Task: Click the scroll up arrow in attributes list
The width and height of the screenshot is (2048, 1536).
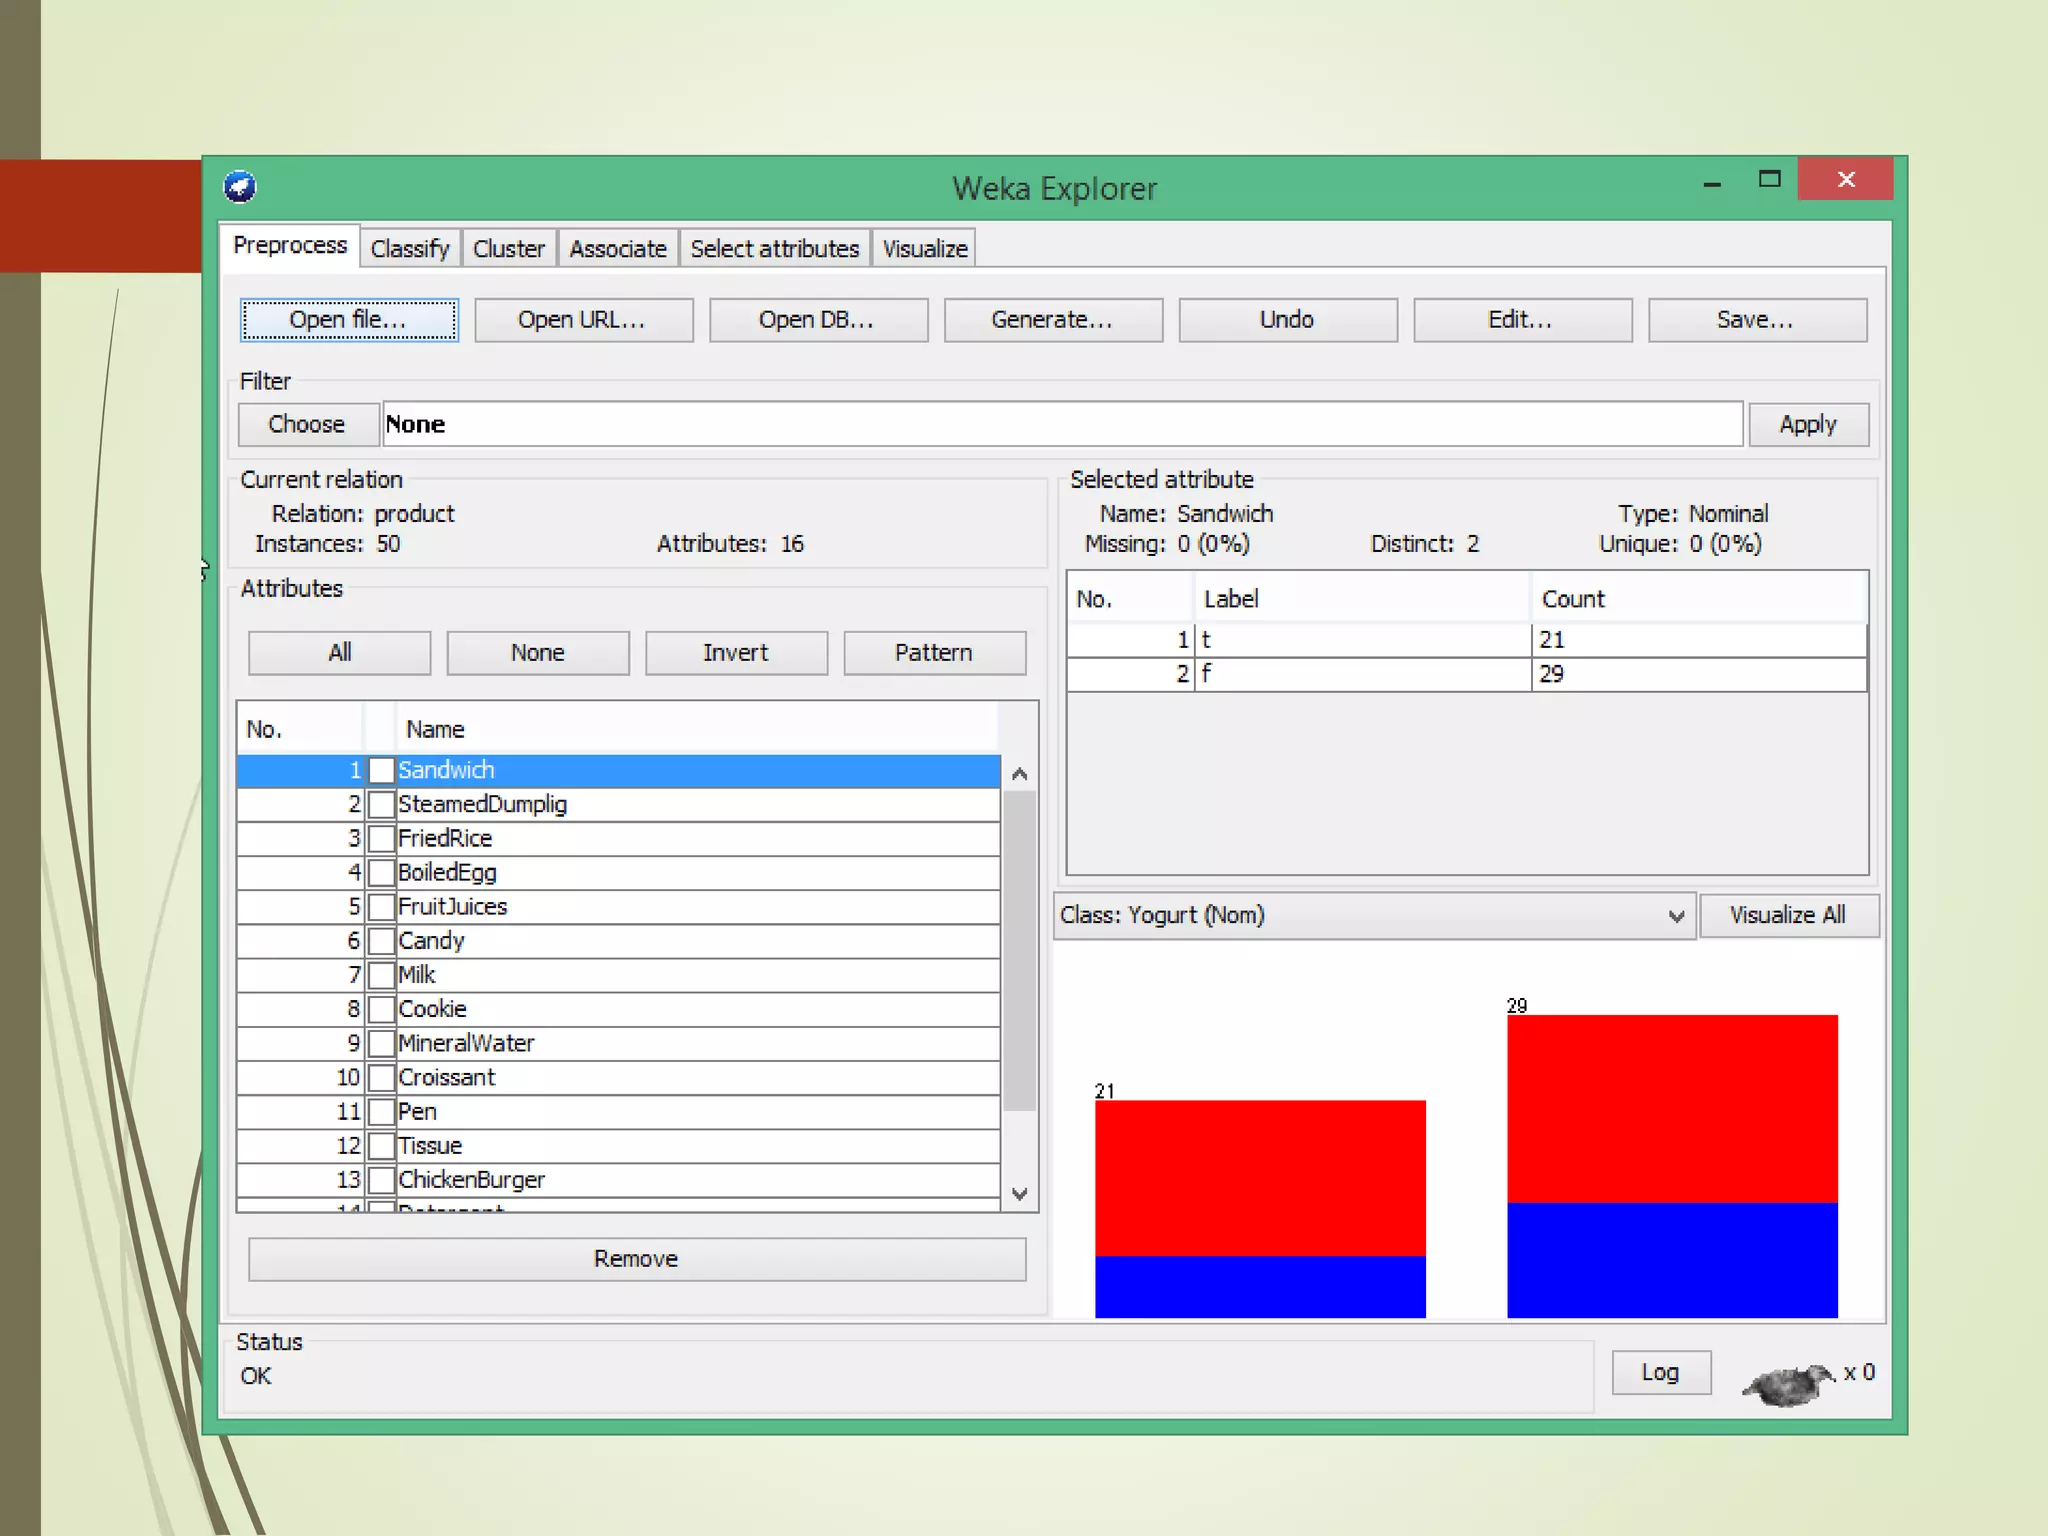Action: click(1019, 774)
